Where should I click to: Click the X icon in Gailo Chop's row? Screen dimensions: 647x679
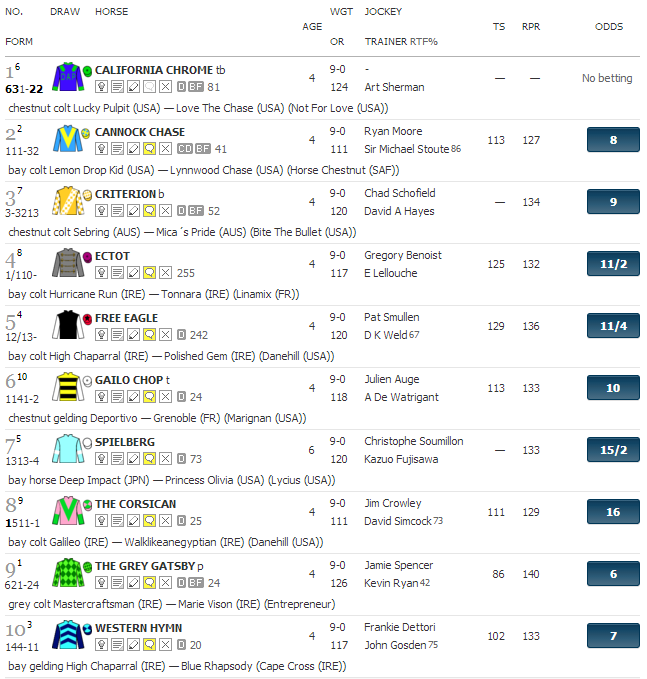[165, 397]
